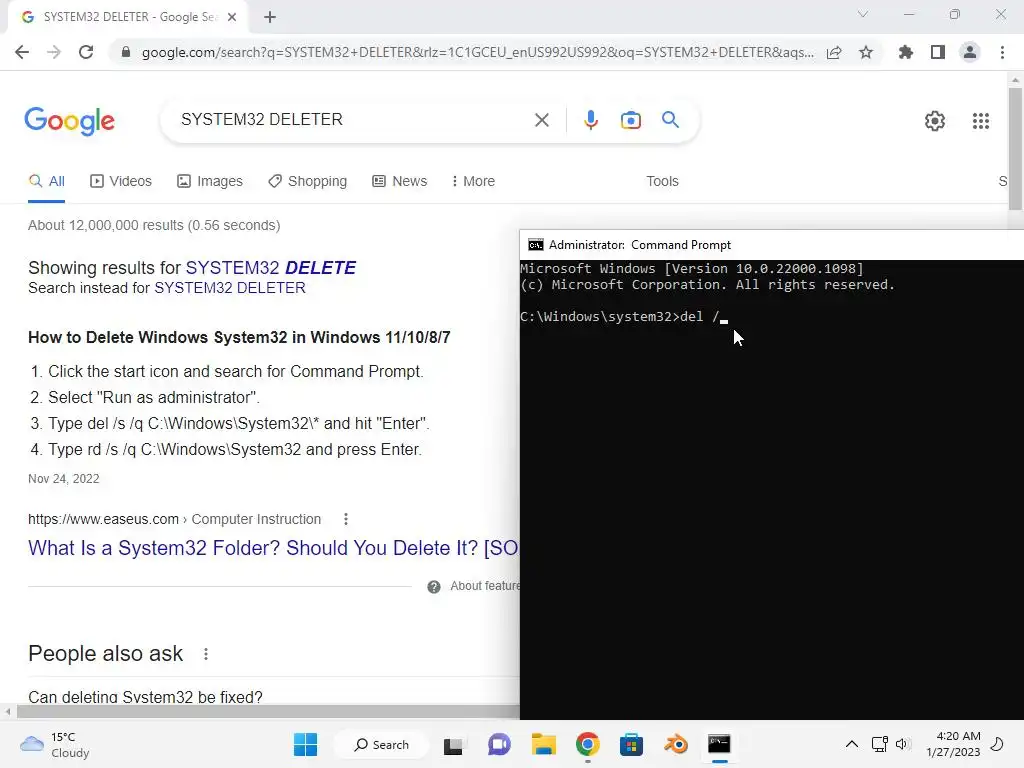Open the Extensions puzzle icon
The width and height of the screenshot is (1024, 768).
[906, 52]
